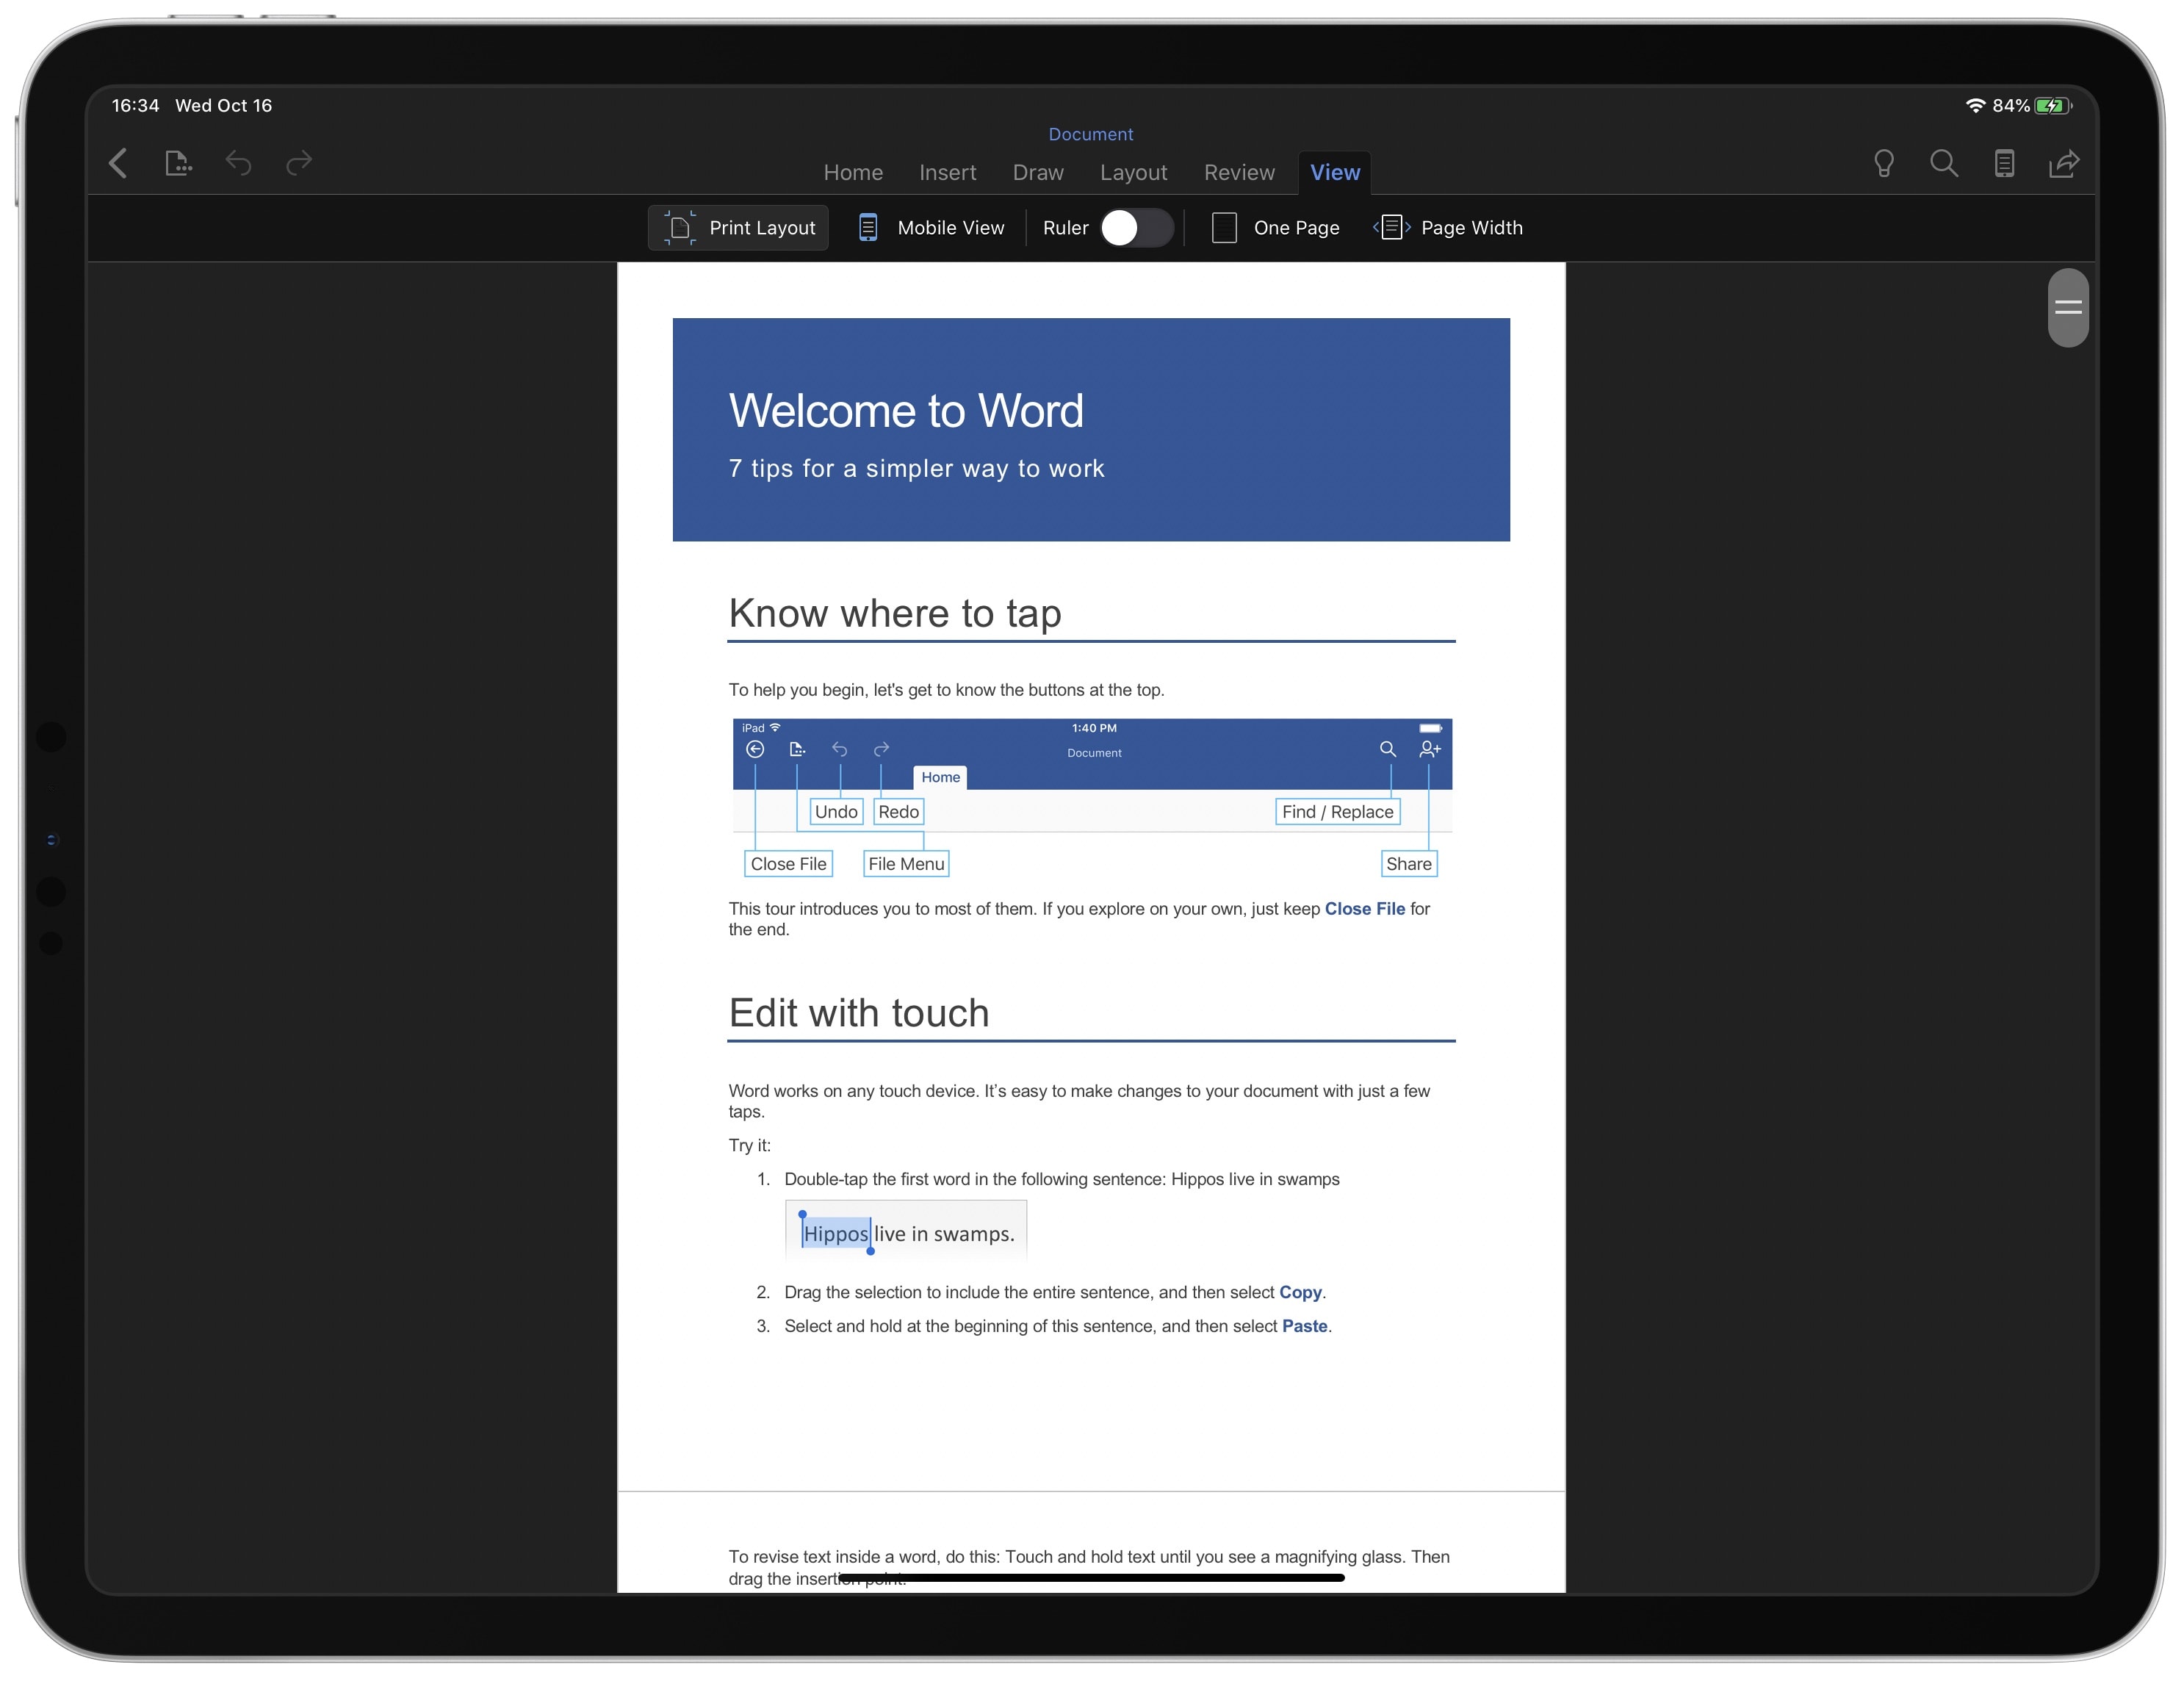Tap the Welcome to Word heading text
This screenshot has height=1681, width=2184.
tap(905, 411)
